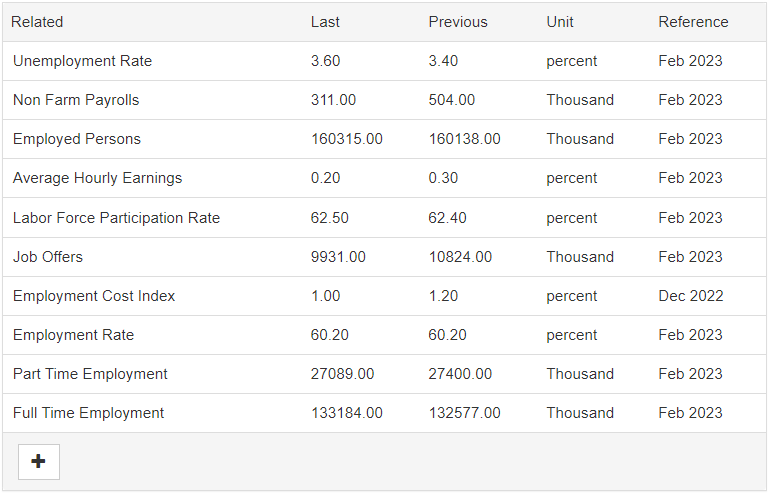The width and height of the screenshot is (771, 497).
Task: Click the Related column header
Action: (x=37, y=22)
